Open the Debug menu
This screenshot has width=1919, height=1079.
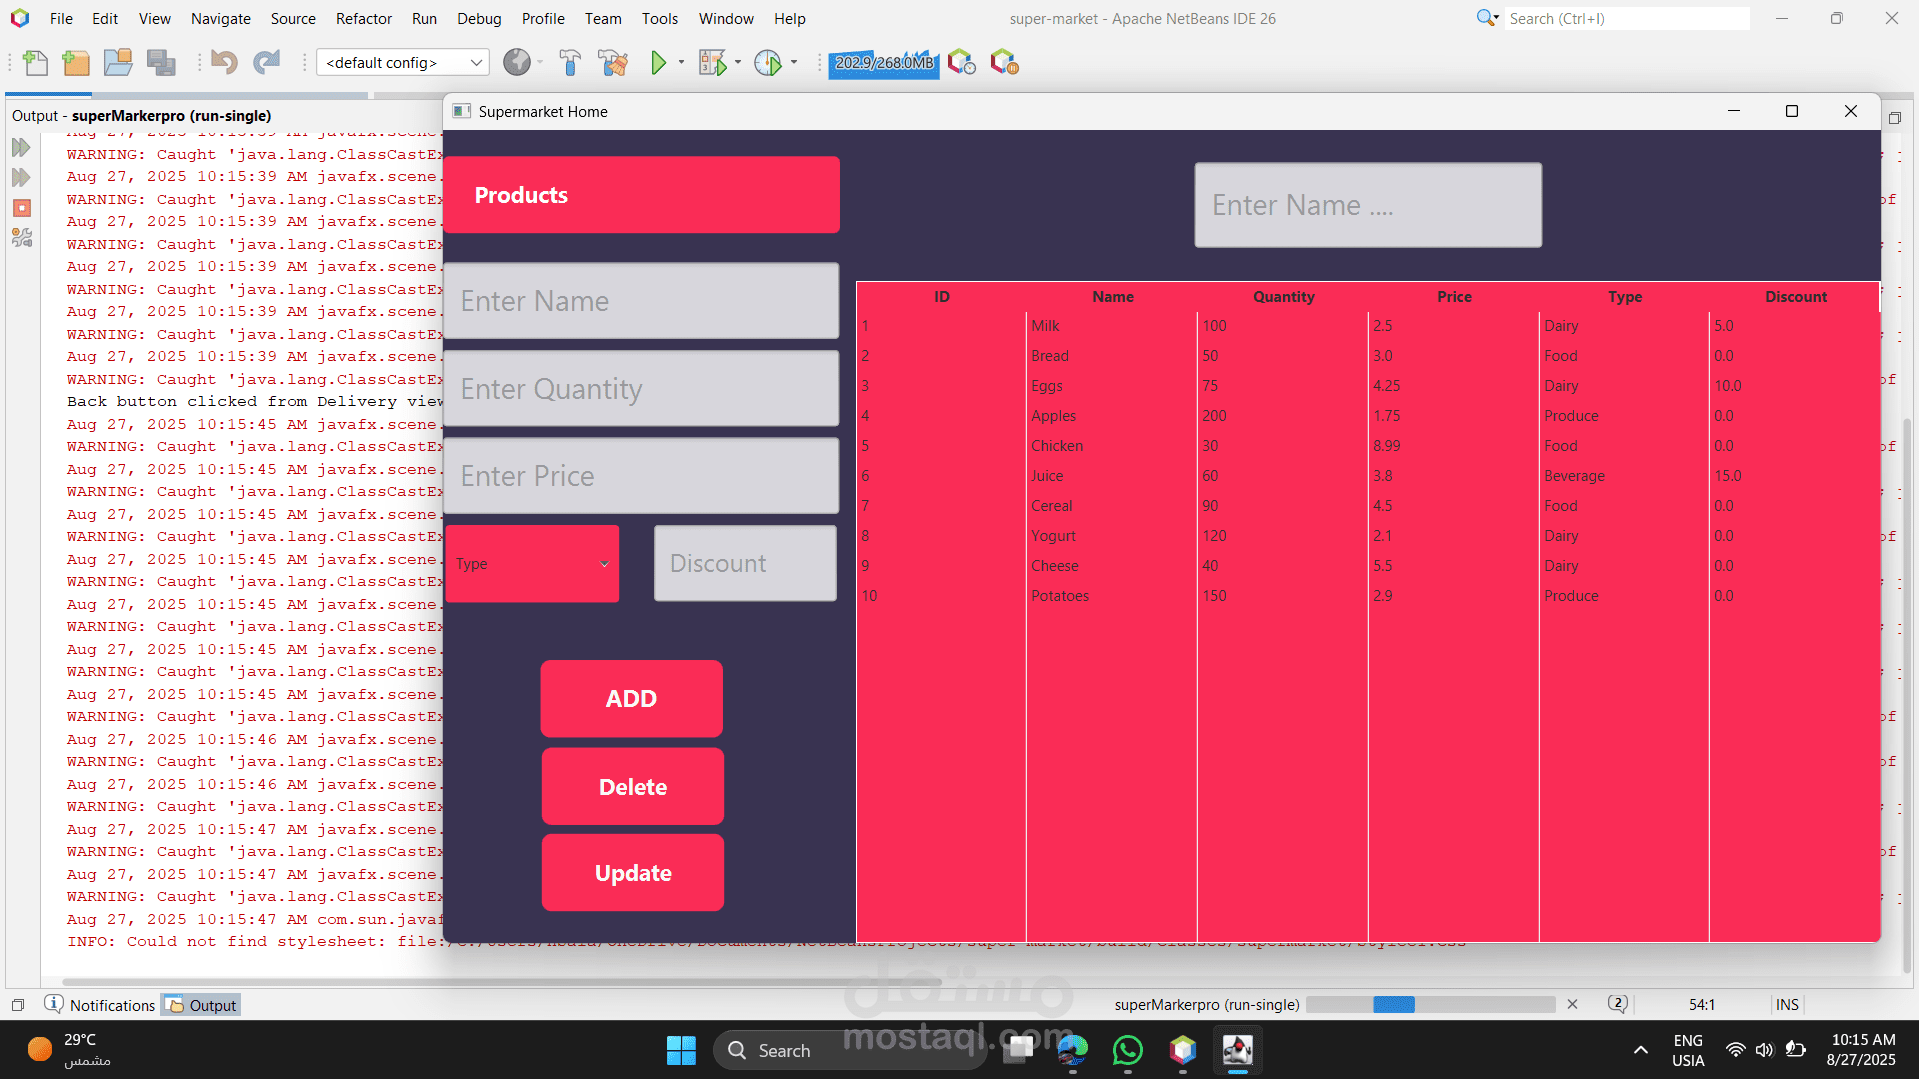tap(479, 18)
